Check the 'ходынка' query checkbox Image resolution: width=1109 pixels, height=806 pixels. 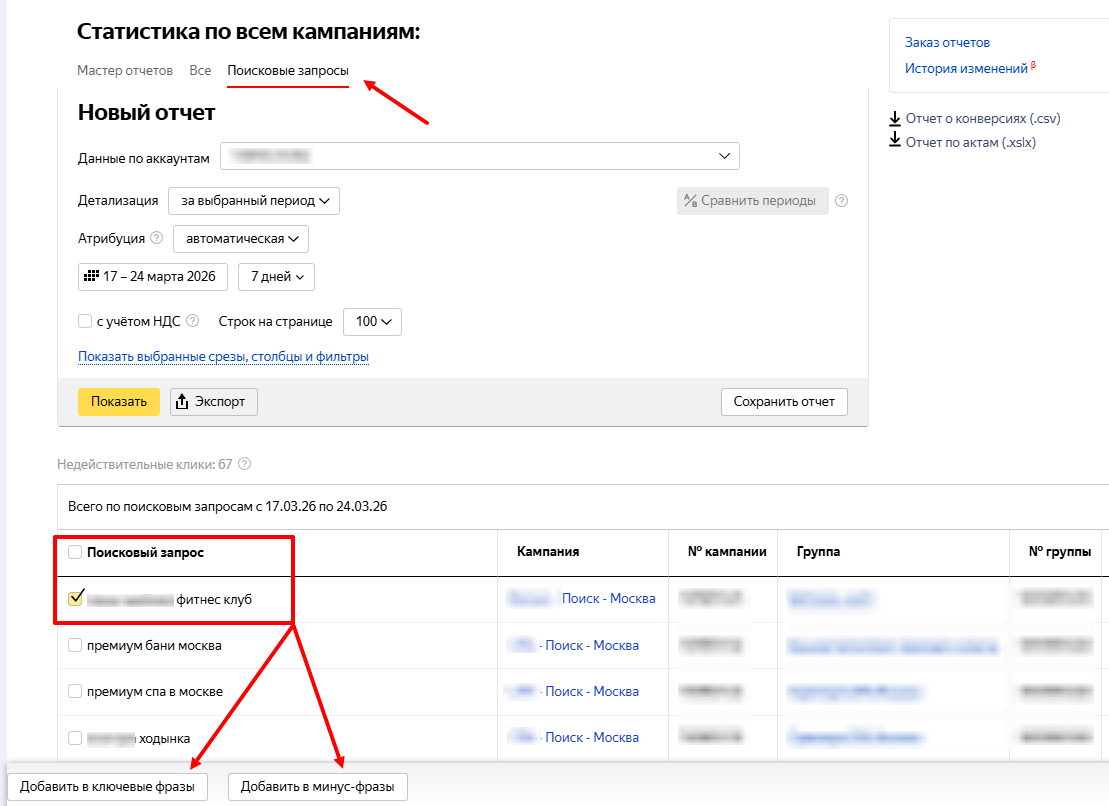[x=75, y=738]
